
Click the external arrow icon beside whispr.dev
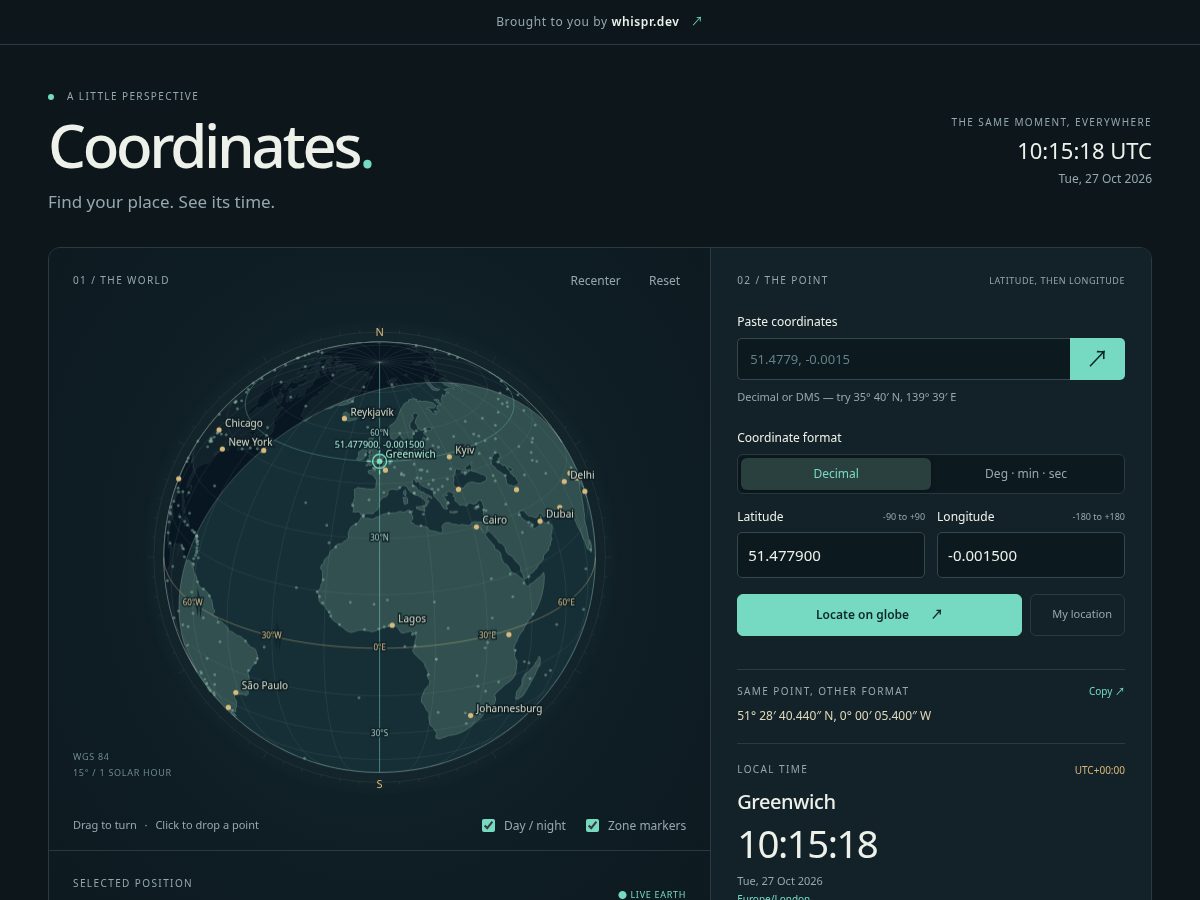[x=697, y=21]
